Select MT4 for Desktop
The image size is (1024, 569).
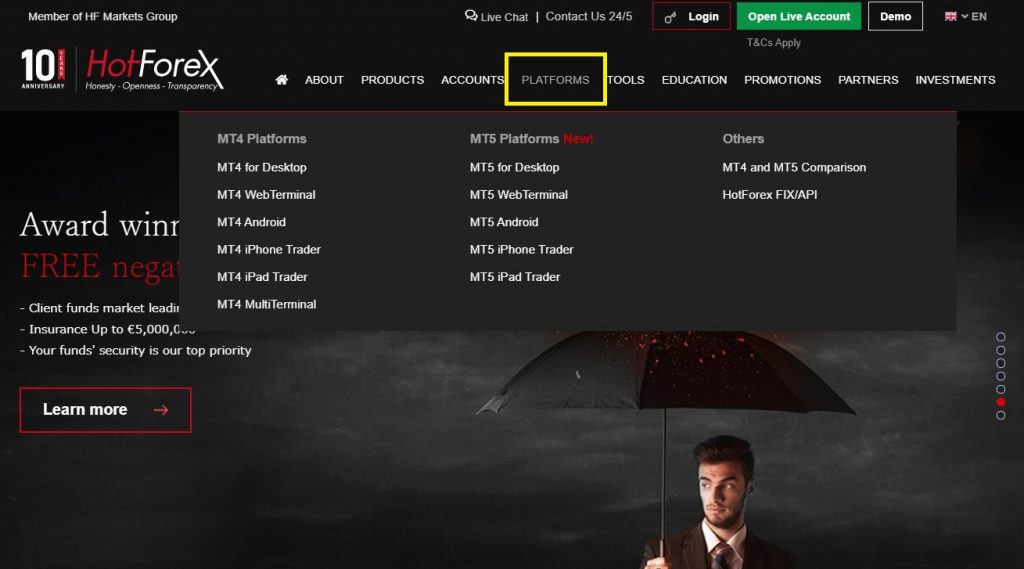click(x=262, y=167)
